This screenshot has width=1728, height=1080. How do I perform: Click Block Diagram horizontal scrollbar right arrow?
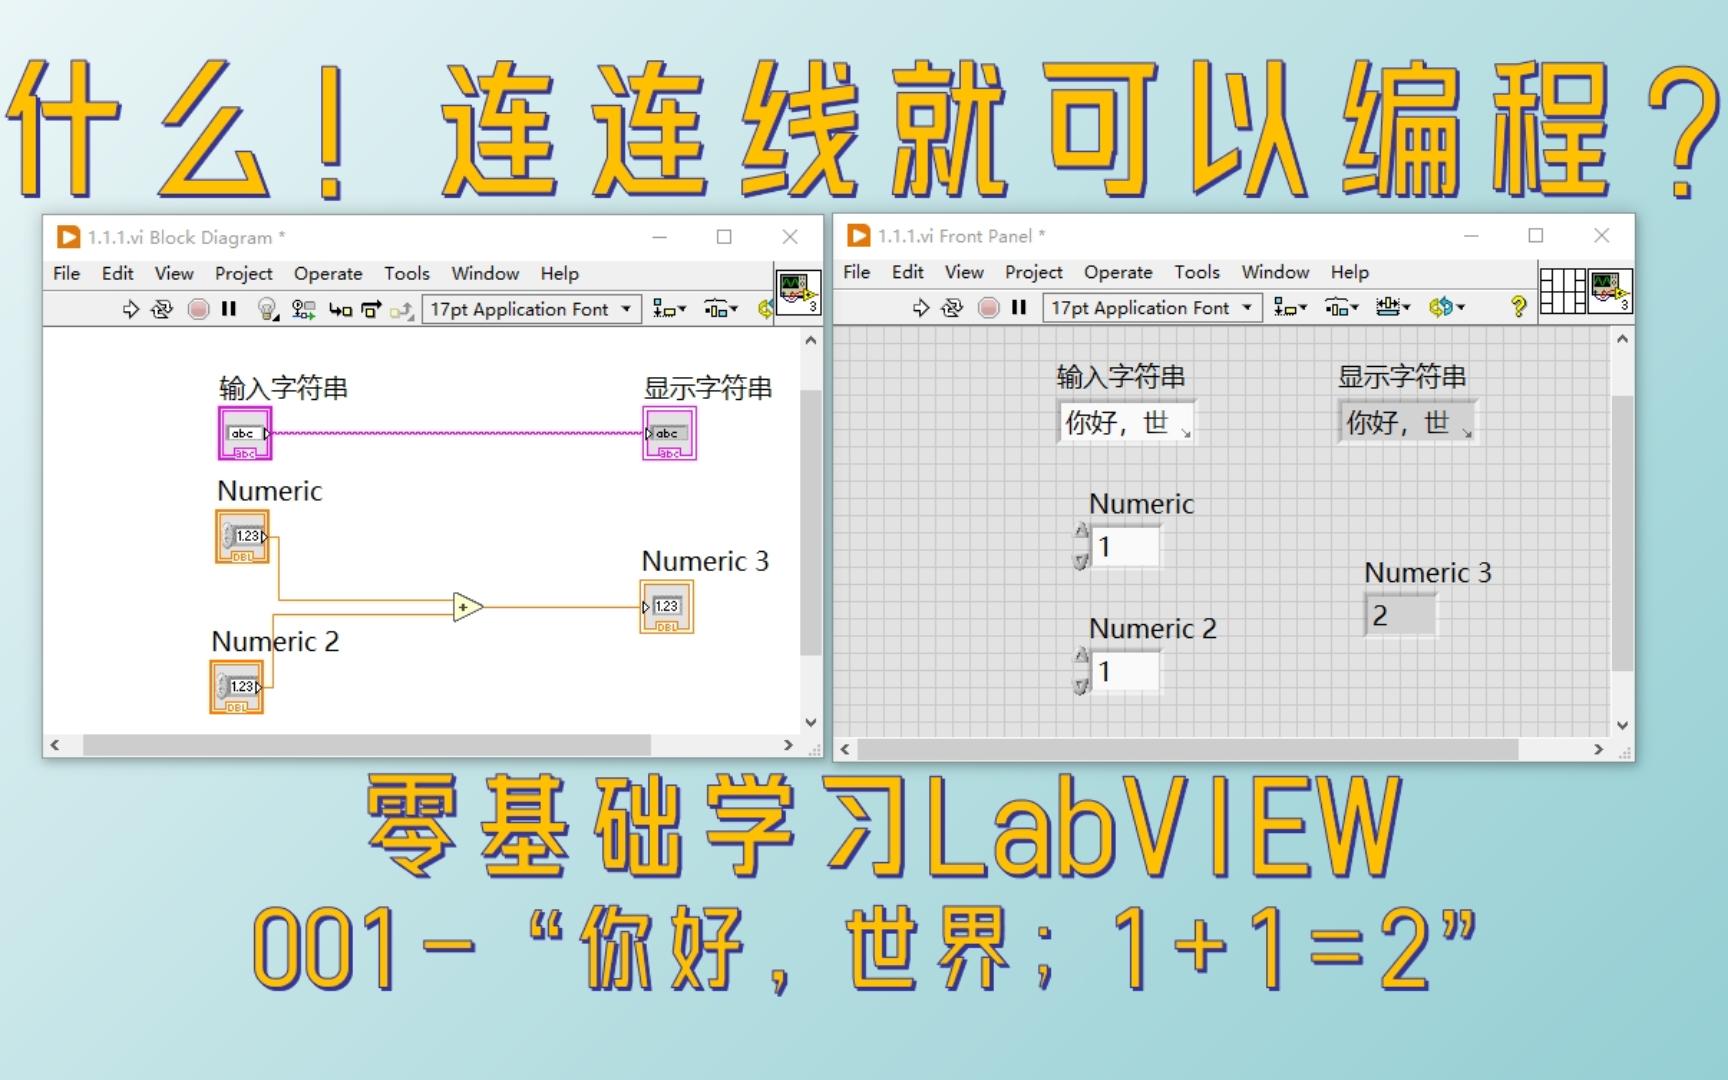[788, 745]
